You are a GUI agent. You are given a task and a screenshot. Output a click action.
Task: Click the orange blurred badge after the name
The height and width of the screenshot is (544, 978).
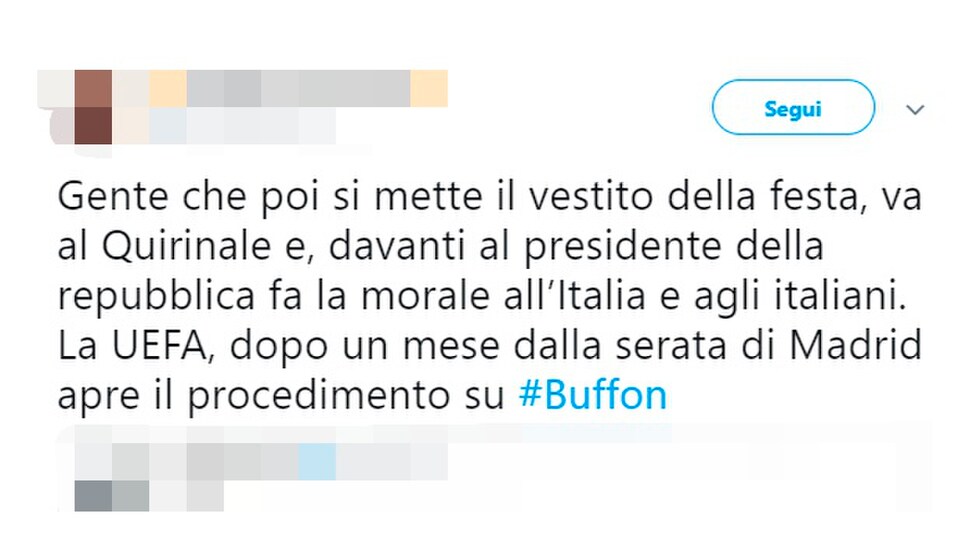428,89
